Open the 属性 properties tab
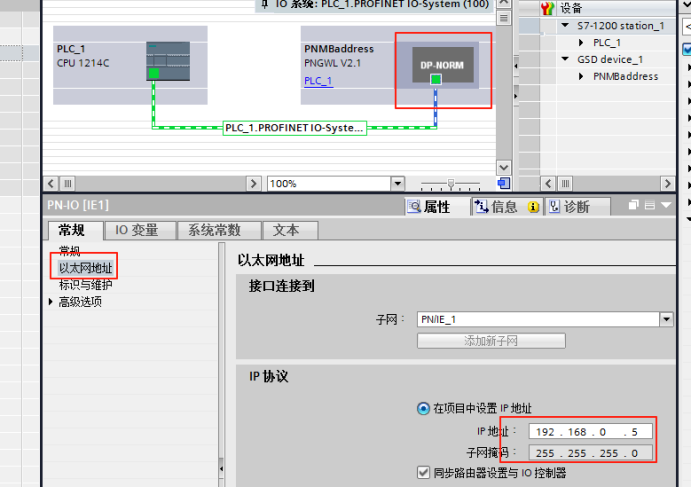This screenshot has height=488, width=692. pos(437,206)
